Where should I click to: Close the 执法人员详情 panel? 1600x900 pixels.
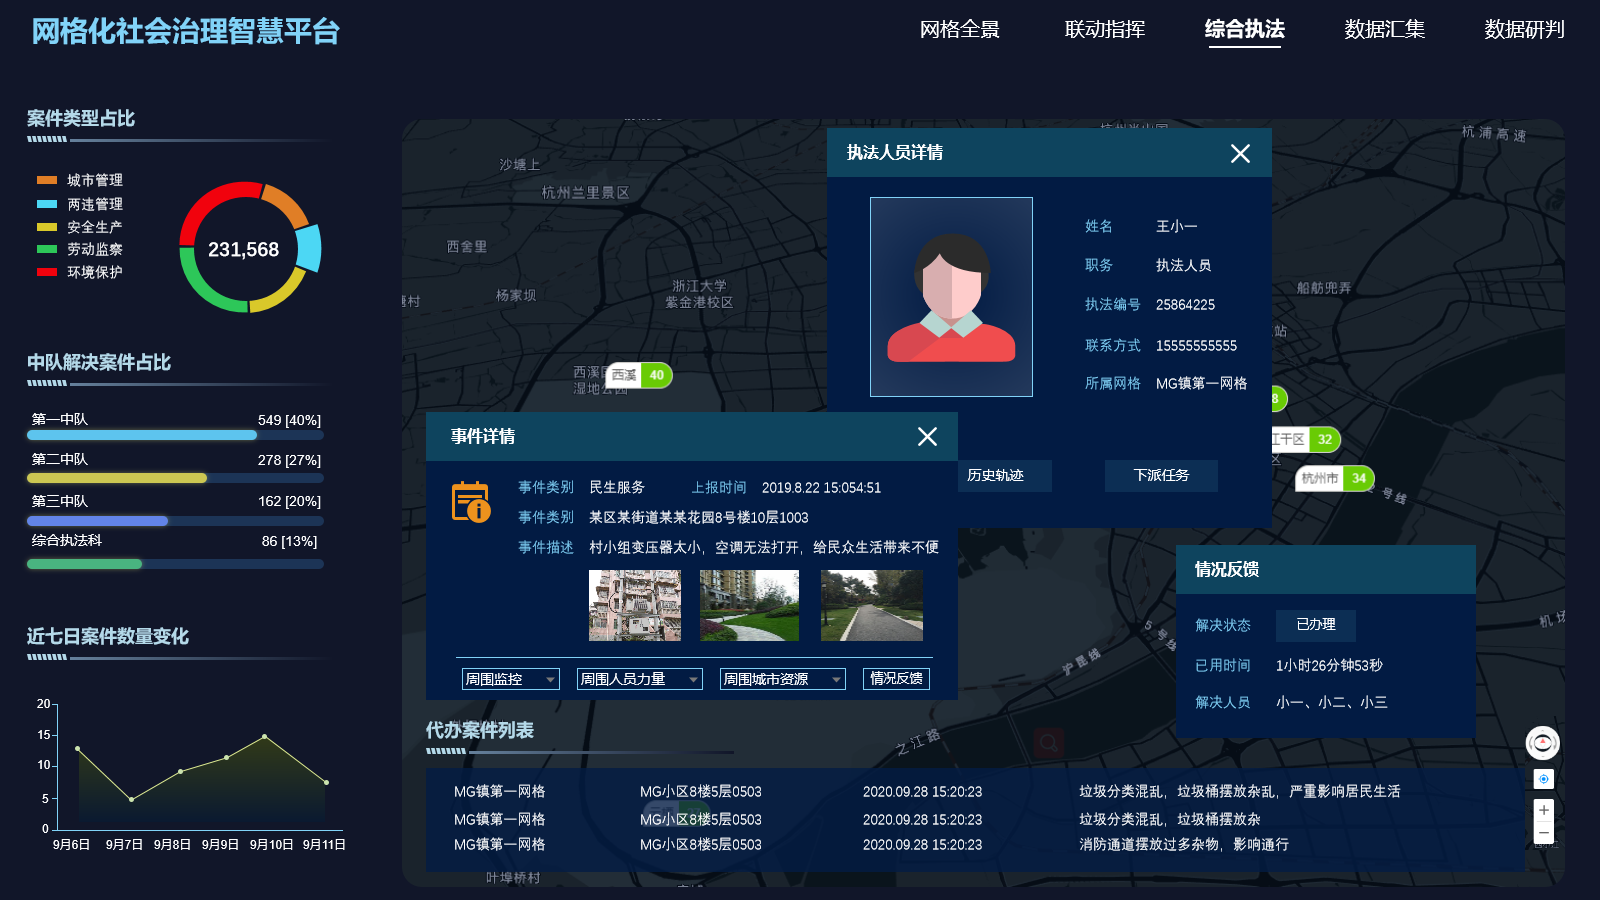coord(1240,153)
